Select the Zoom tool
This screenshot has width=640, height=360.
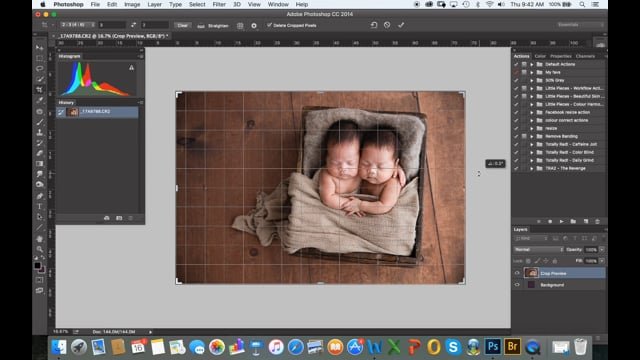point(40,249)
